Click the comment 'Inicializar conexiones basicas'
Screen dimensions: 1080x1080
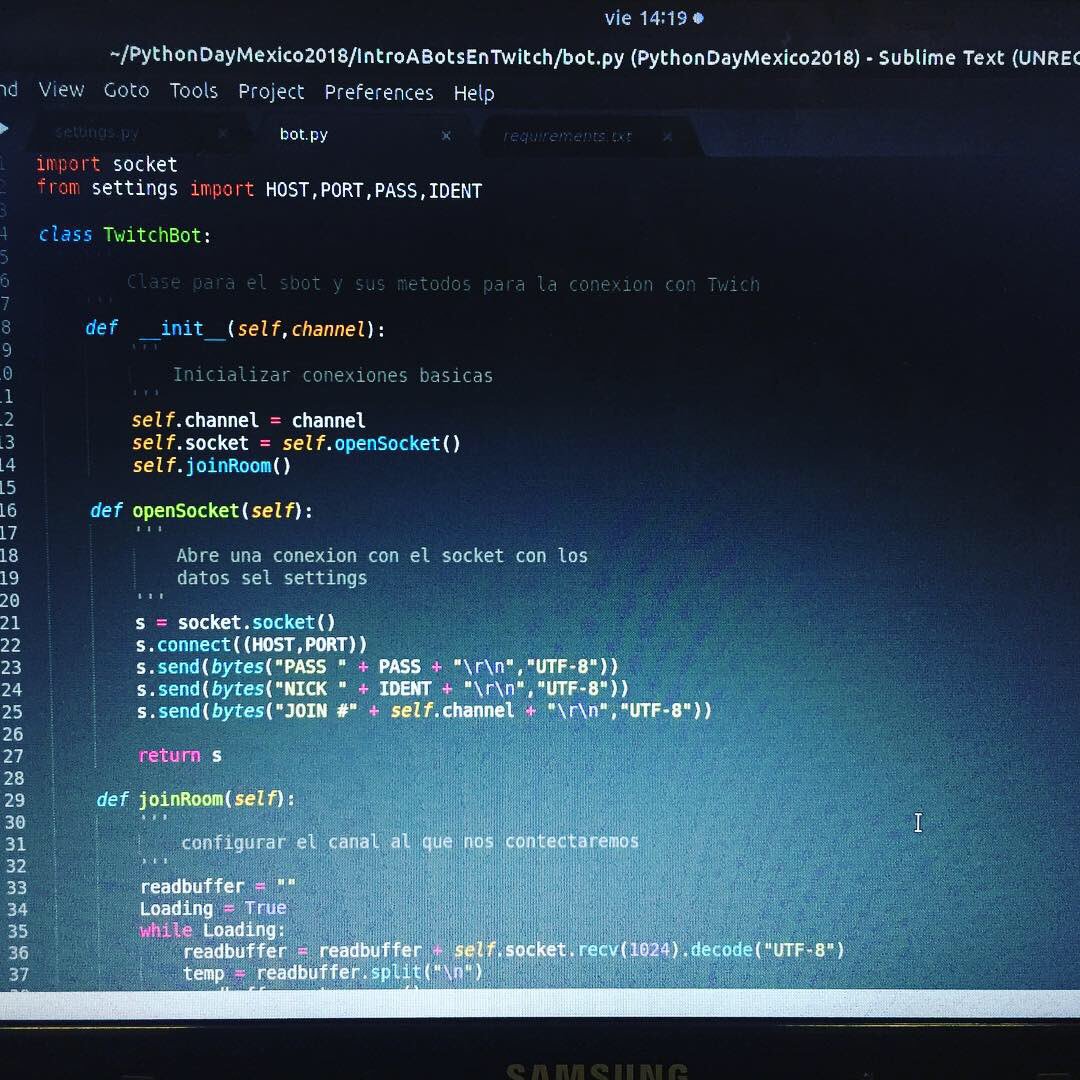click(x=333, y=375)
